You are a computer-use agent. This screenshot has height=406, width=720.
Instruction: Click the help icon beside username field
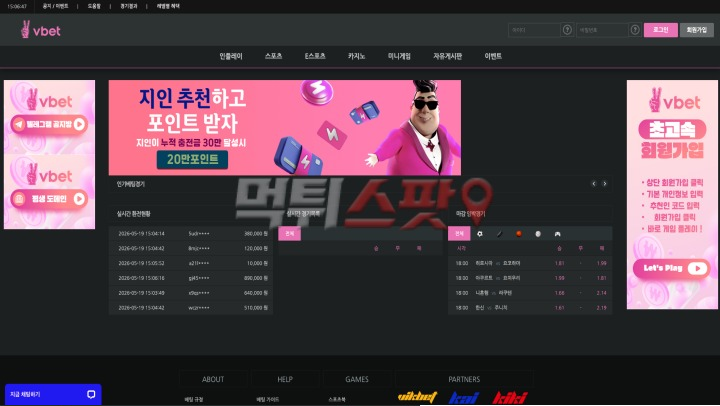coord(567,30)
